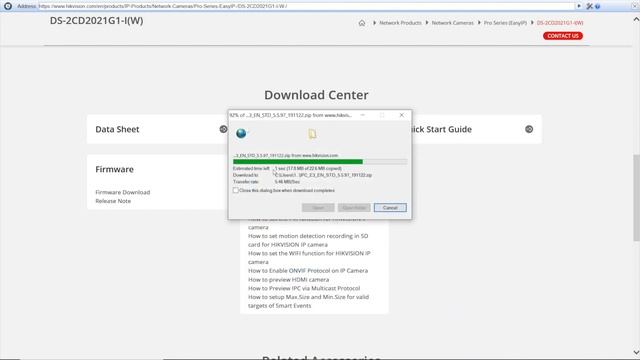Screen dimensions: 640x360
Task: Click the Quick Start Guide heading
Action: click(x=442, y=129)
